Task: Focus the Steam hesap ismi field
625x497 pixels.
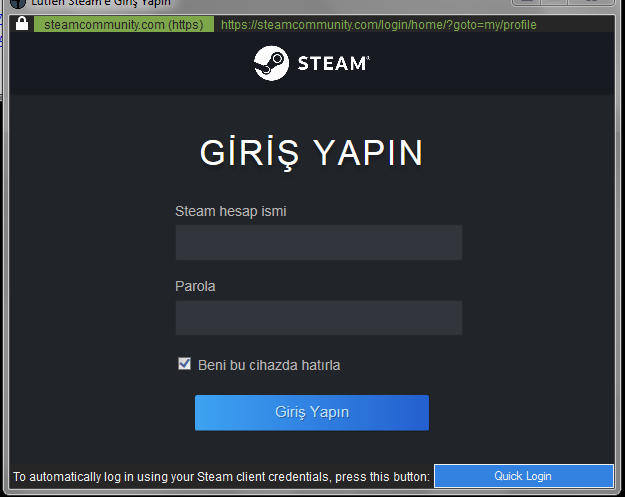Action: (319, 242)
